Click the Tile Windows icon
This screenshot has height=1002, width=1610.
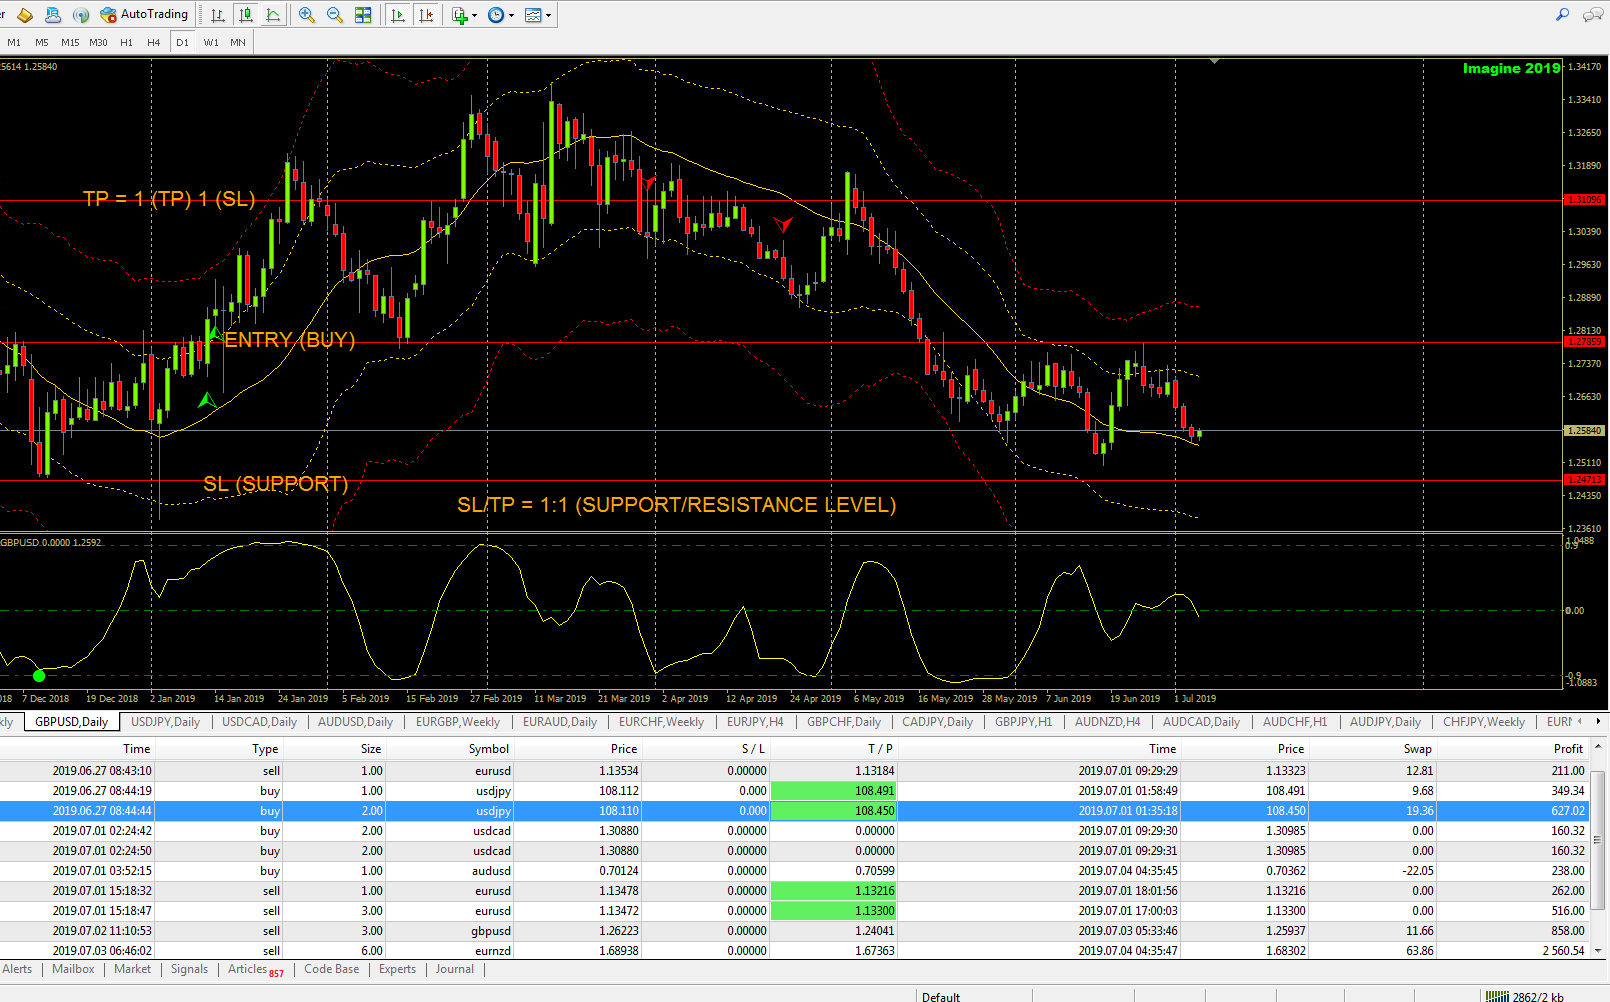pos(363,15)
